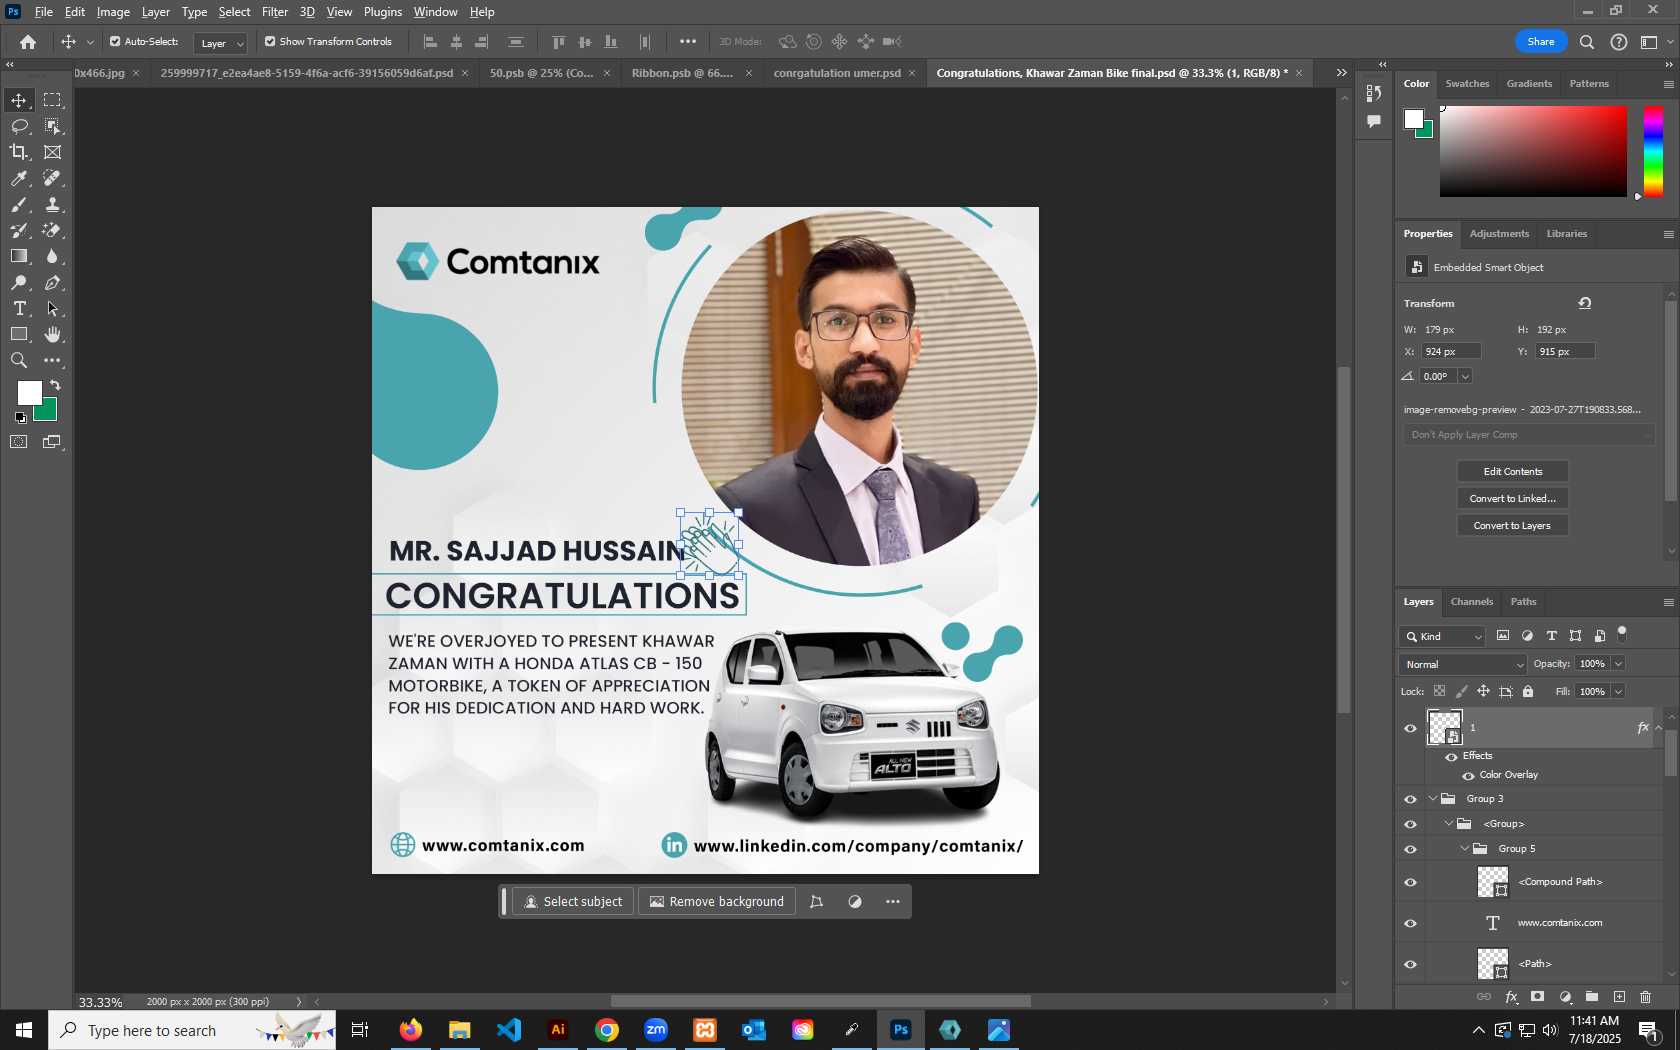The height and width of the screenshot is (1050, 1680).
Task: Select the Hand tool
Action: 52,335
